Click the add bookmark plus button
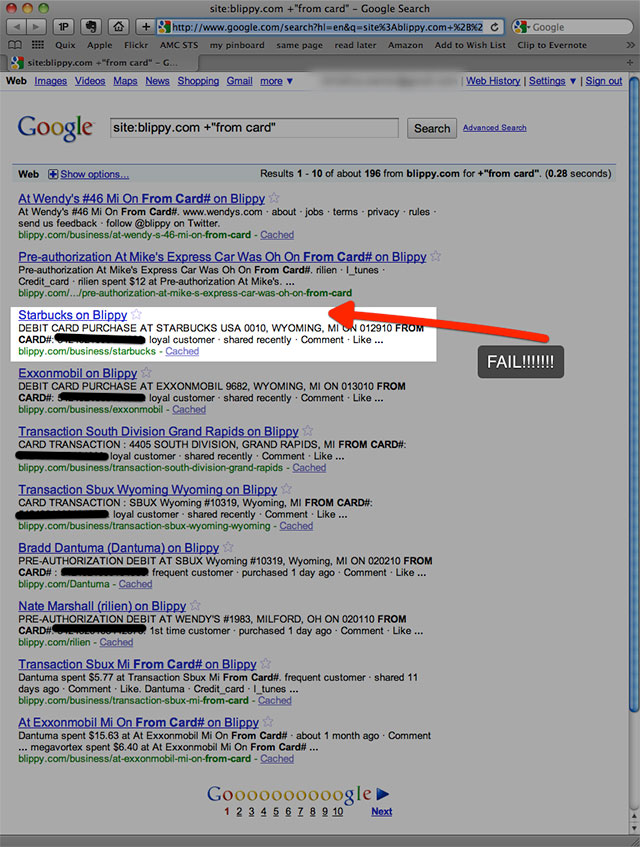Screen dimensions: 640x847 coord(145,26)
